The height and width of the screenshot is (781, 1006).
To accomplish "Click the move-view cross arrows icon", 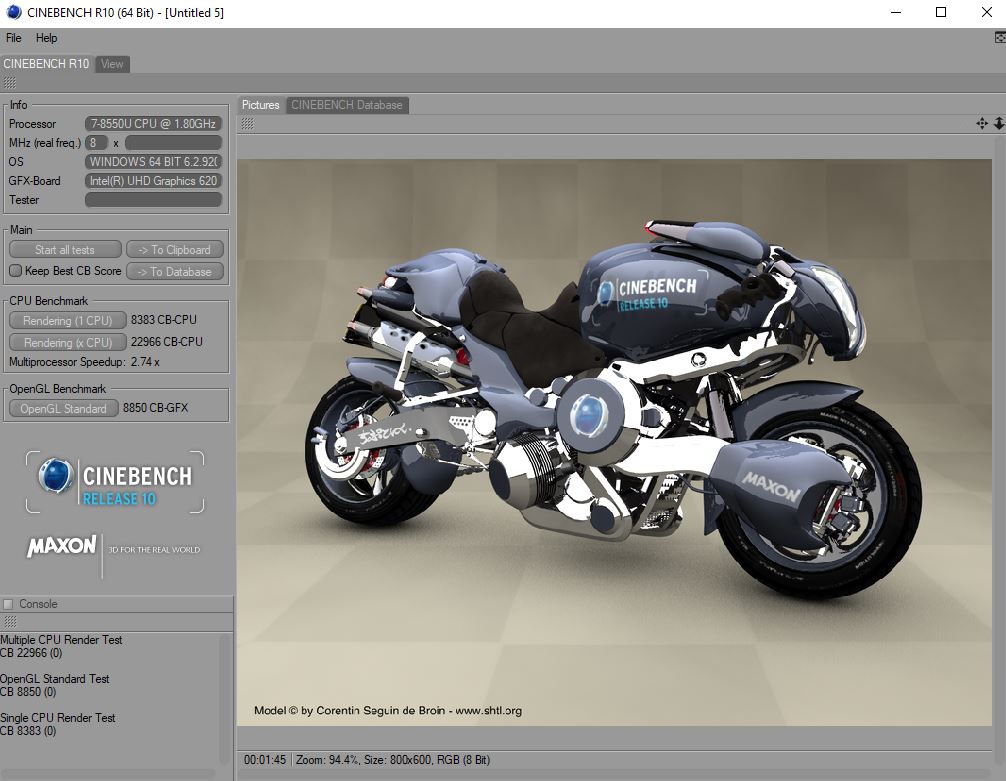I will pos(982,123).
